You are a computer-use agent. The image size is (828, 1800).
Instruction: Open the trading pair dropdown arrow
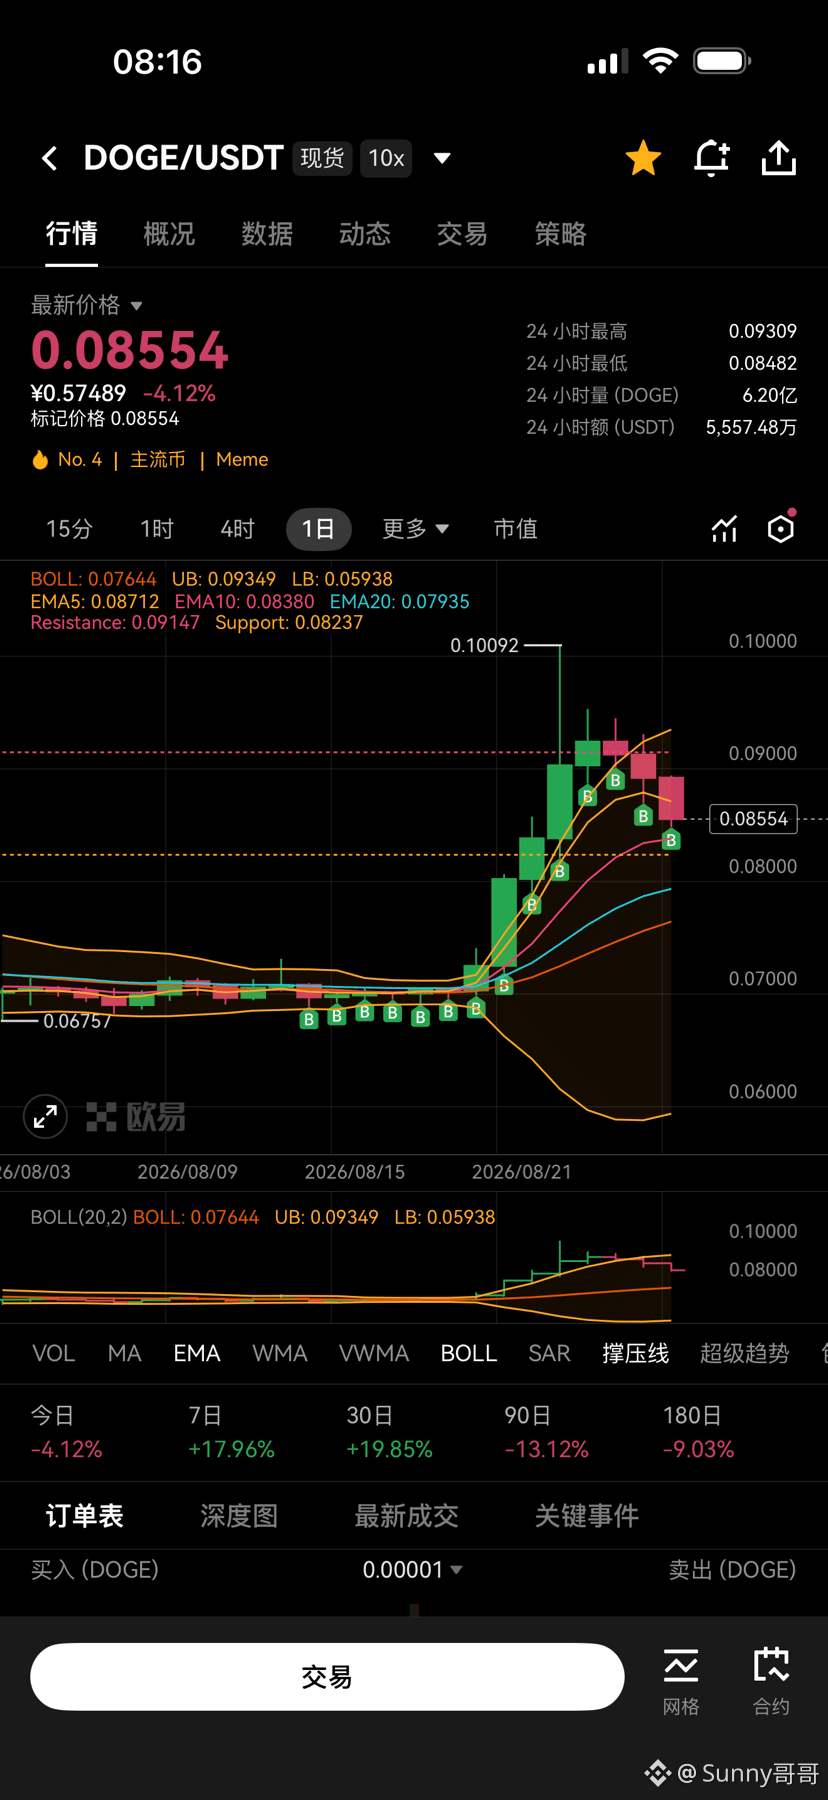442,158
